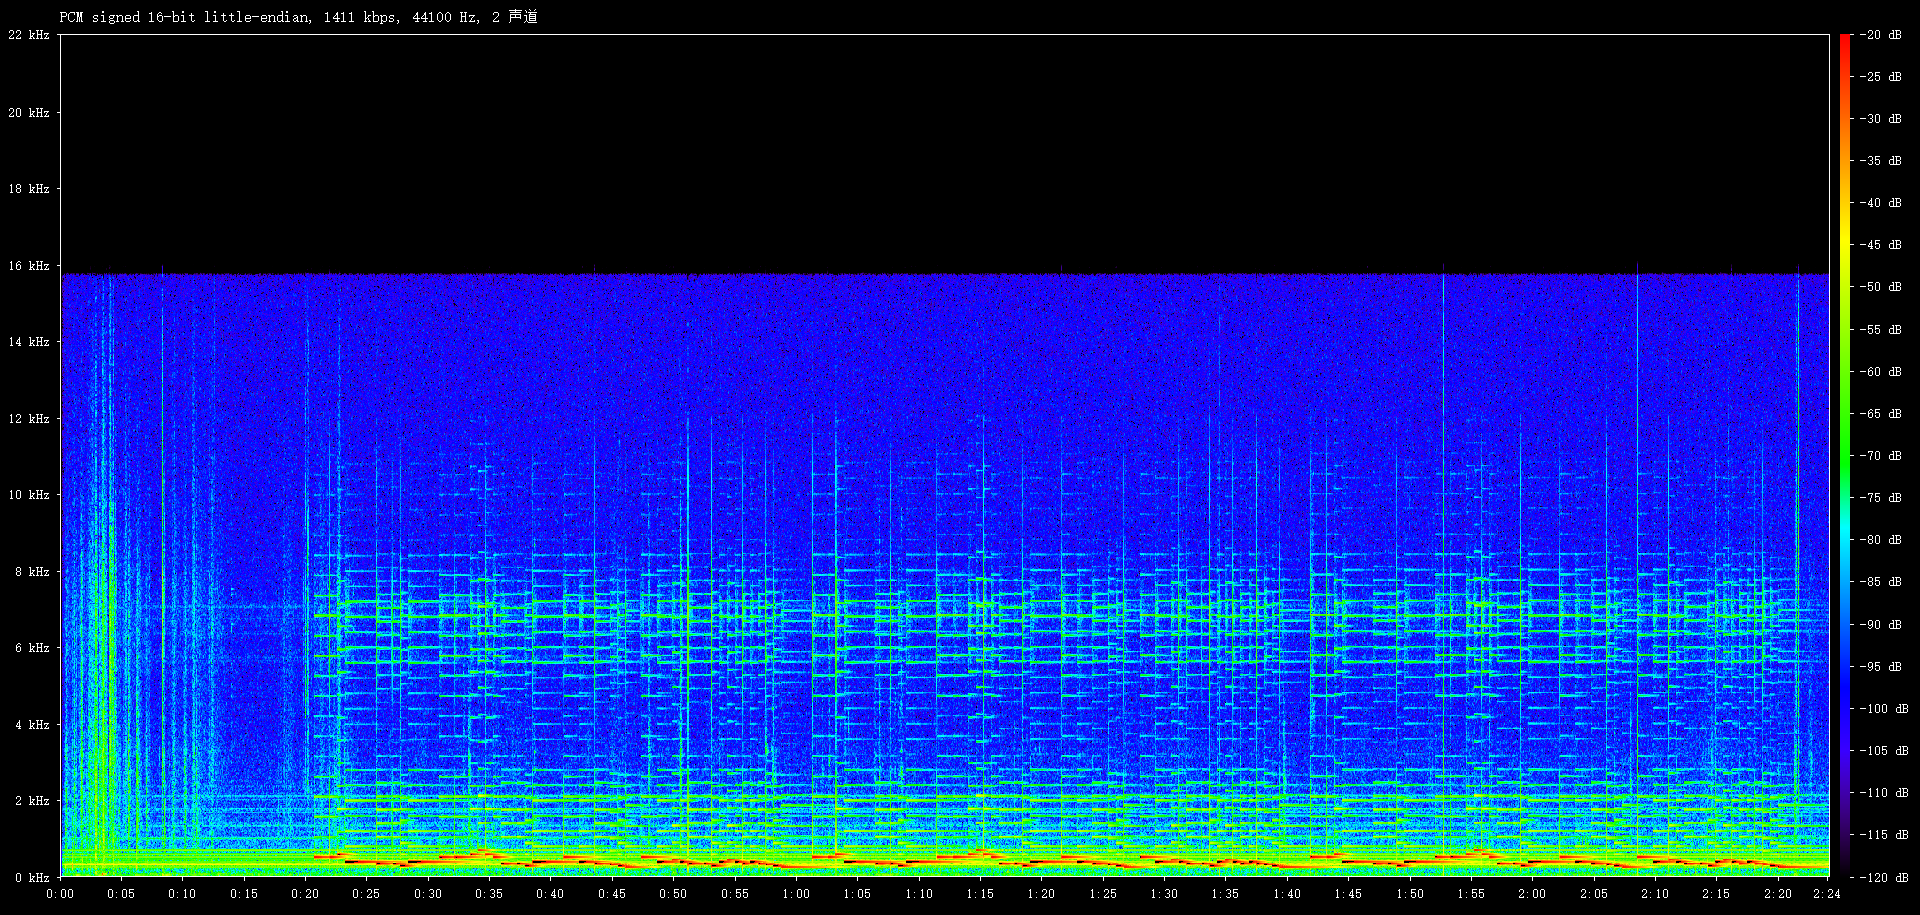This screenshot has width=1920, height=915.
Task: Select the 1:00 mark on time axis
Action: [x=796, y=894]
